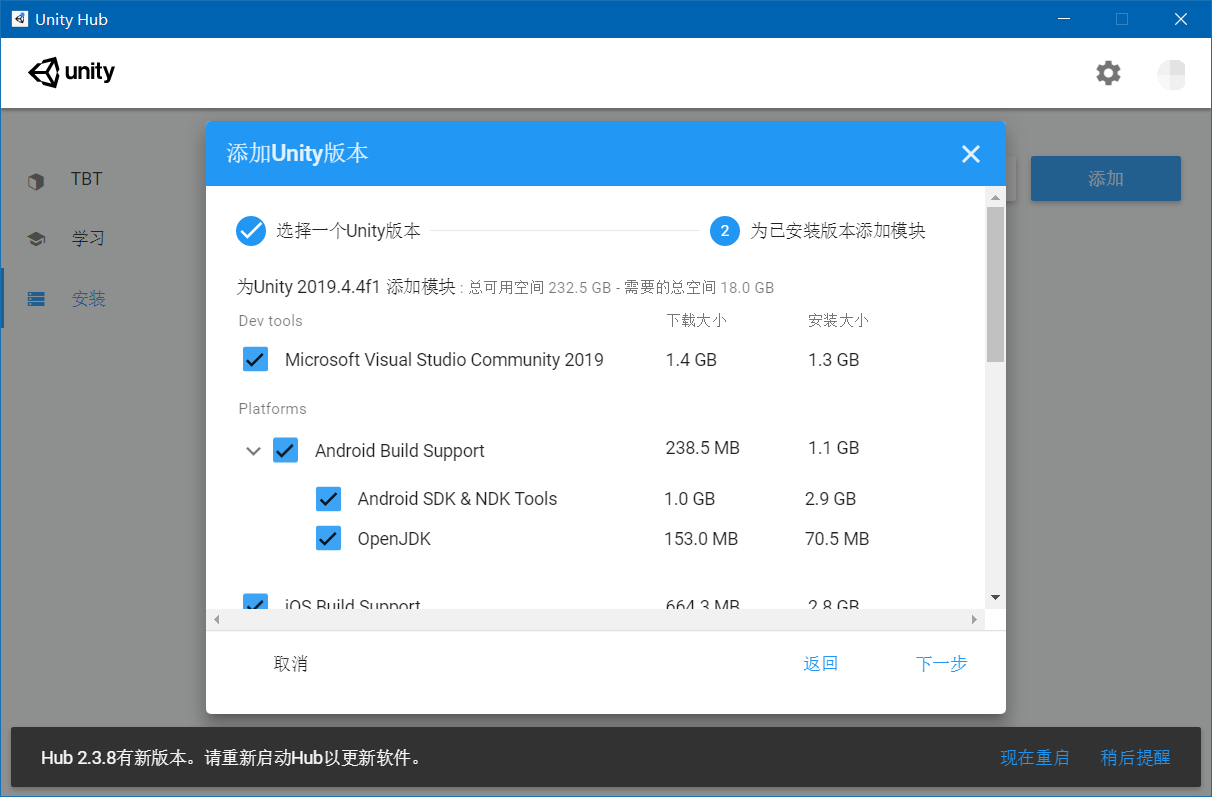
Task: Click the horizontal scrollbar left arrow
Action: point(215,620)
